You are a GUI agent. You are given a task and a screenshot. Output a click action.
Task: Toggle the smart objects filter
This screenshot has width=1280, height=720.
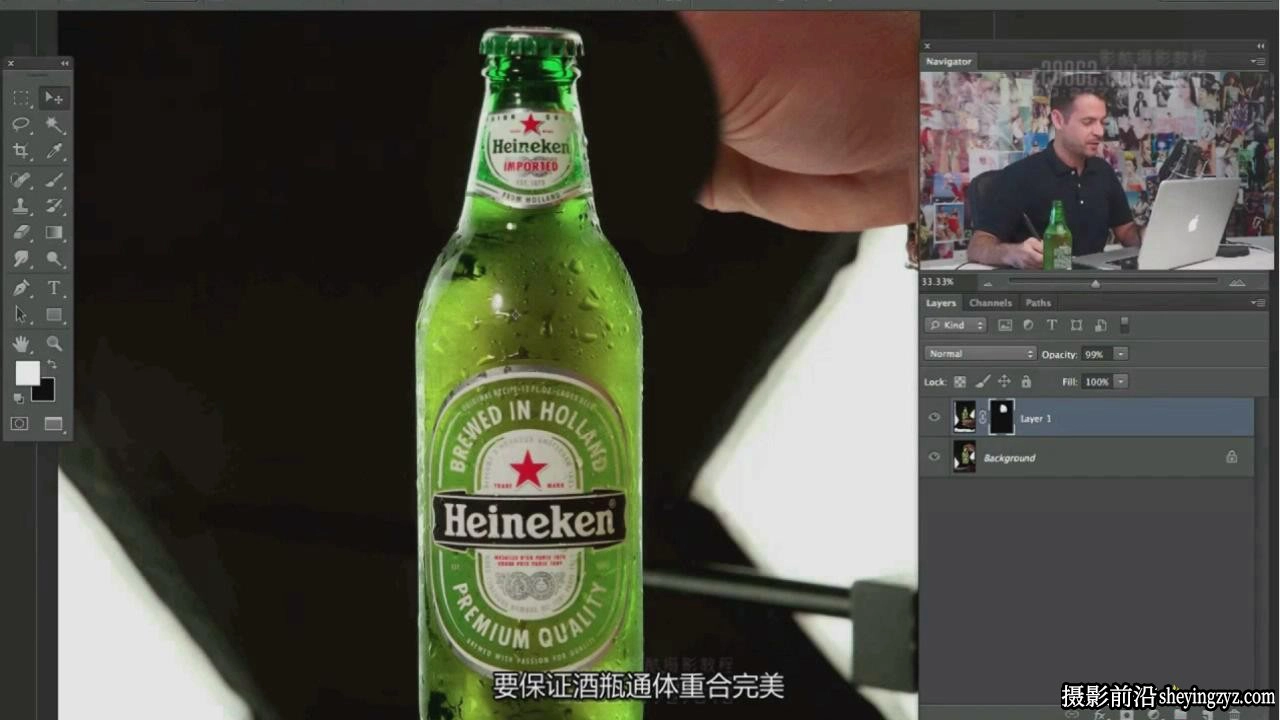[x=1100, y=325]
